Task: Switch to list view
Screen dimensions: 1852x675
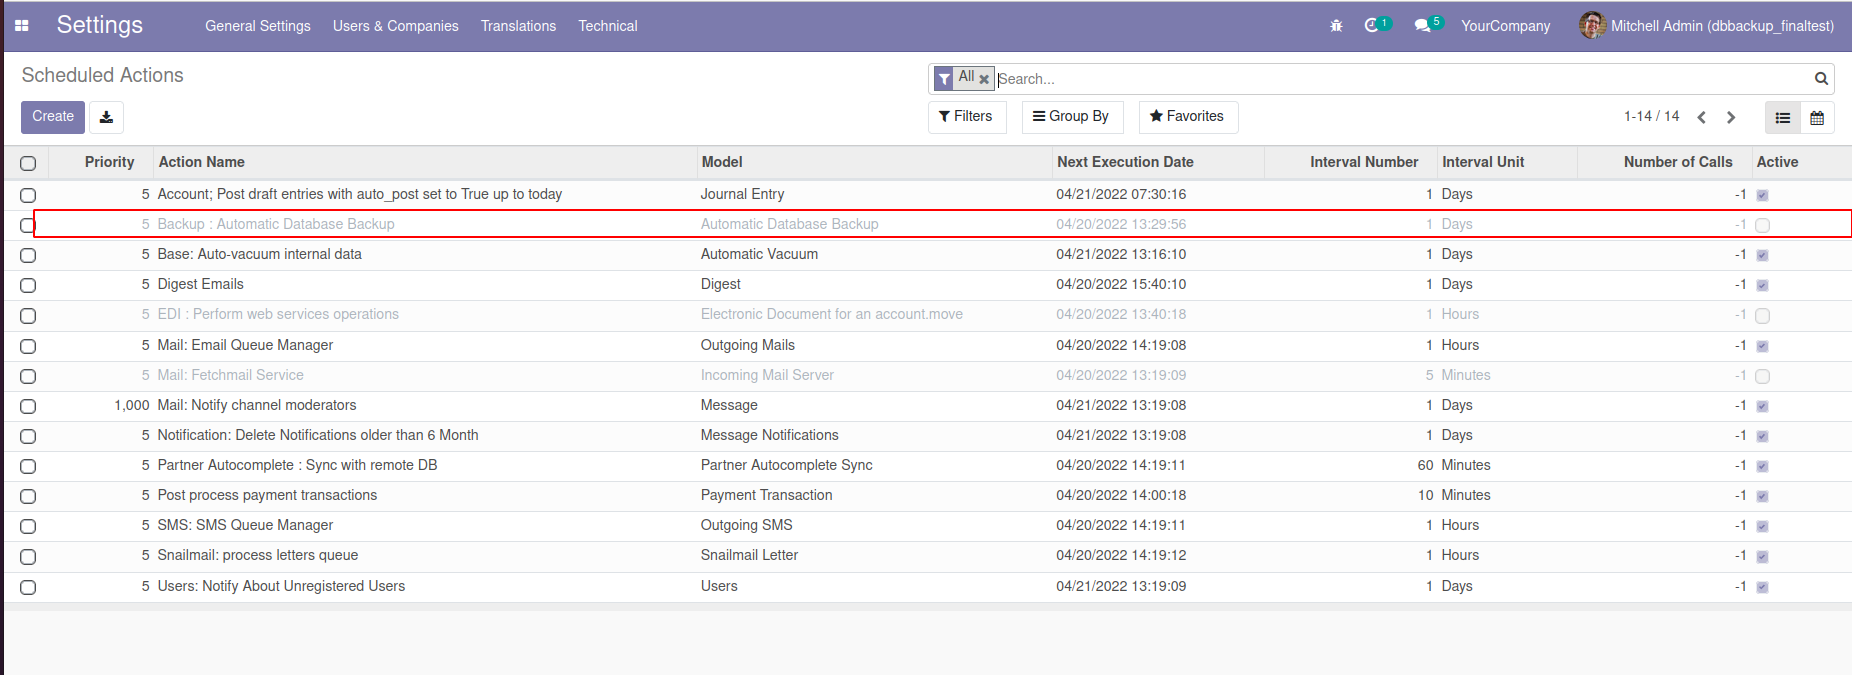Action: click(x=1782, y=117)
